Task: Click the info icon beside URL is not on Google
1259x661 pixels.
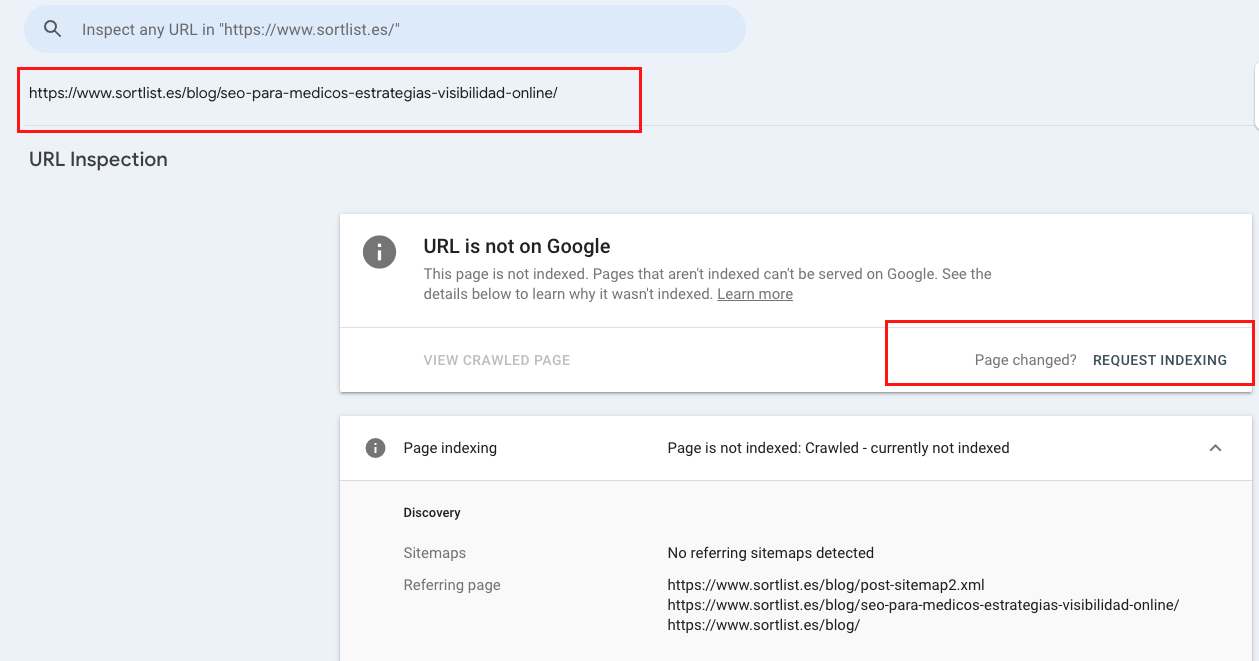Action: click(379, 252)
